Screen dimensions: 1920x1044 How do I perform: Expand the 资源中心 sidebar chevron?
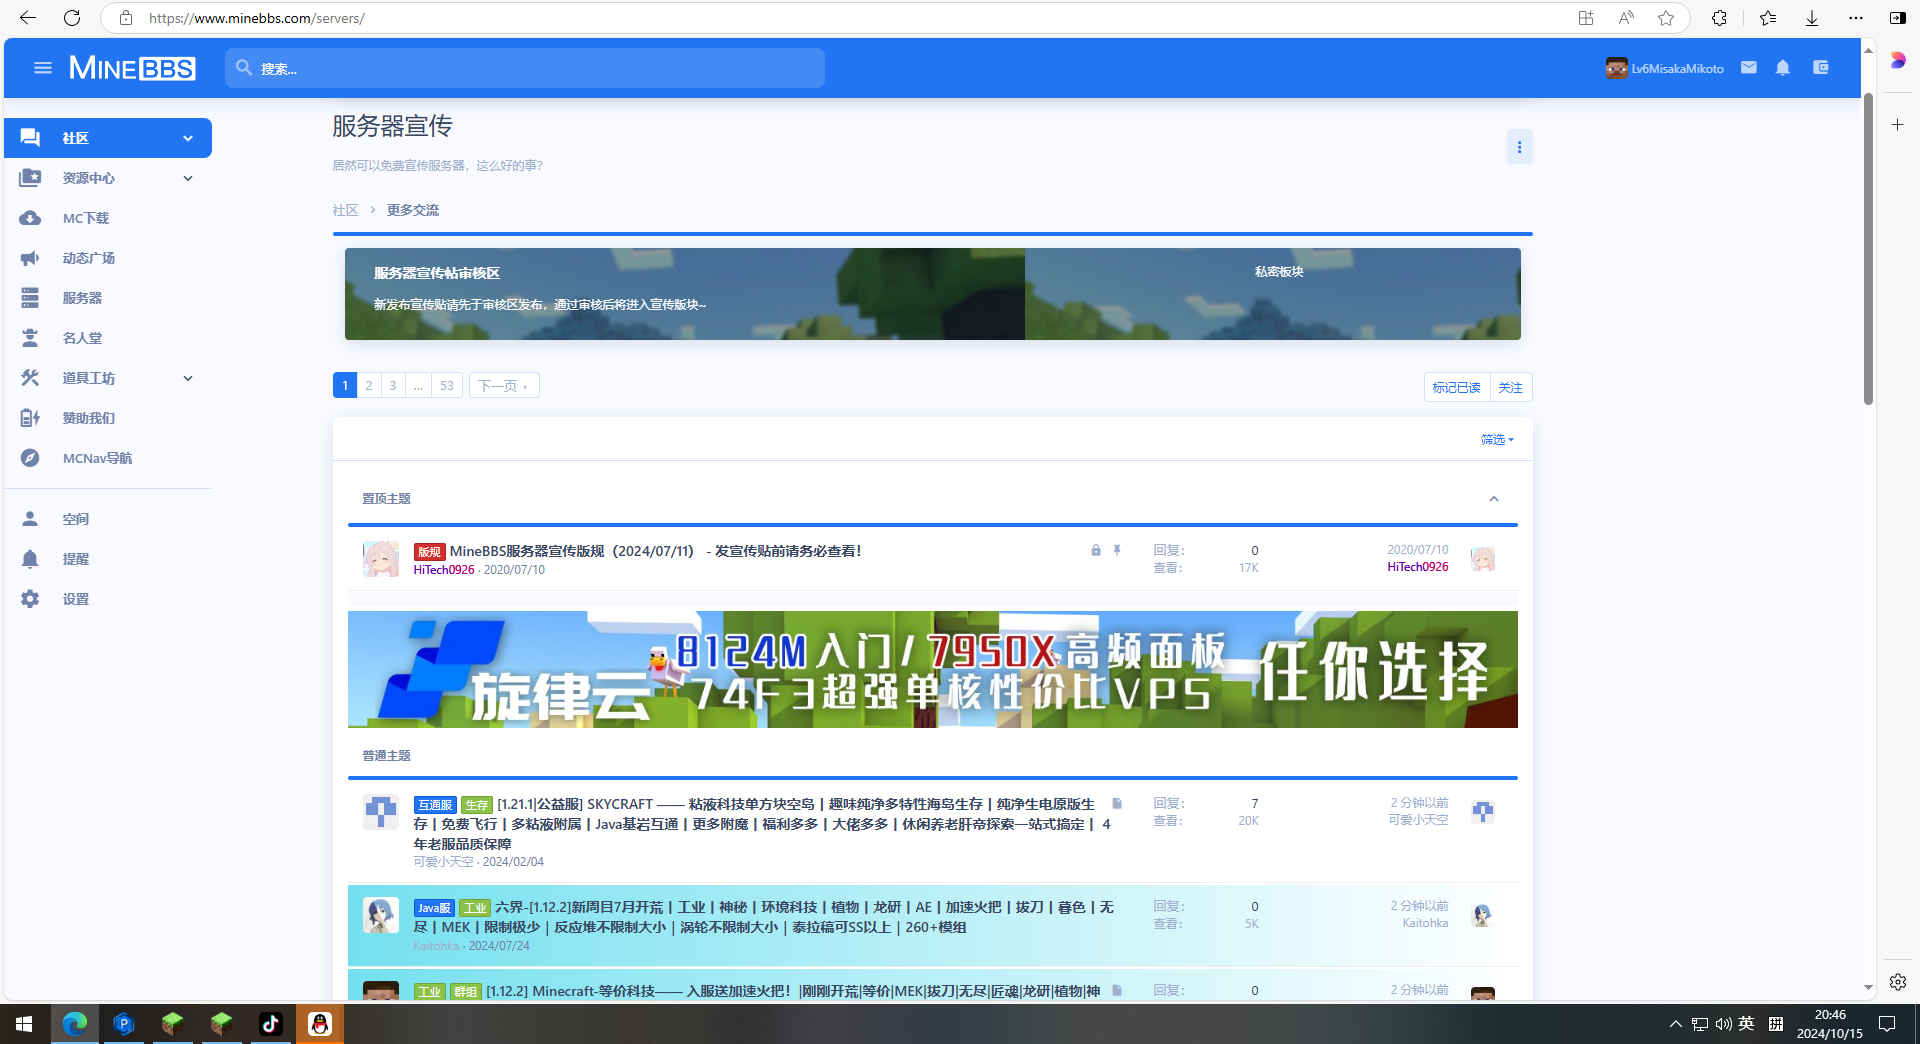[188, 178]
